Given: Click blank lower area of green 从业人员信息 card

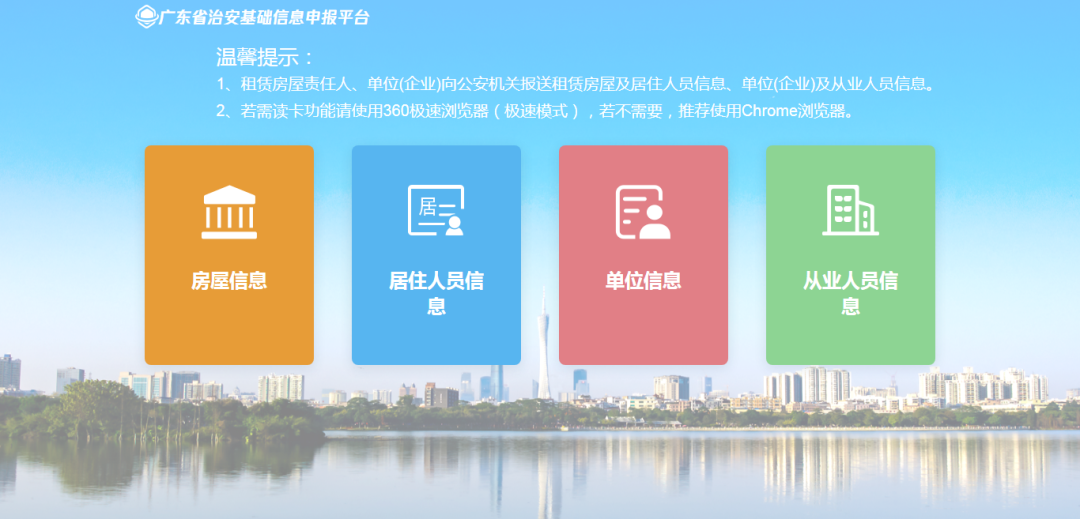Looking at the screenshot, I should tap(850, 342).
